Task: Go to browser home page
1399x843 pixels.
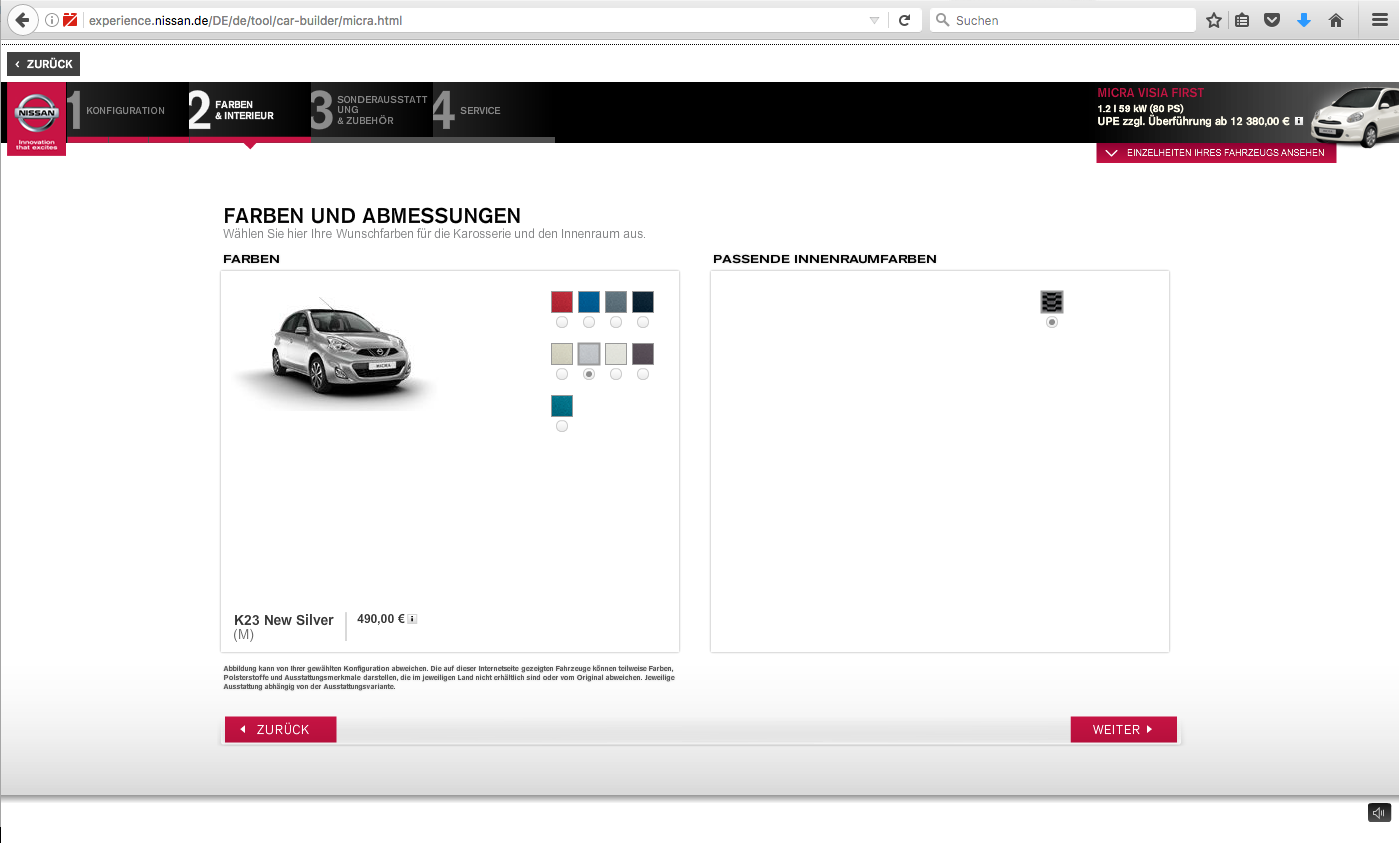Action: [x=1335, y=20]
